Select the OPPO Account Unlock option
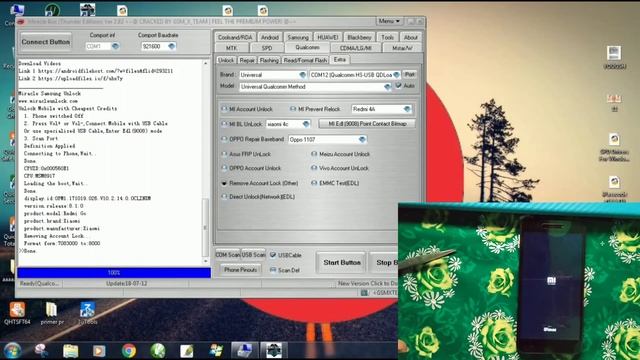Screen dimensions: 640x360 [251, 168]
